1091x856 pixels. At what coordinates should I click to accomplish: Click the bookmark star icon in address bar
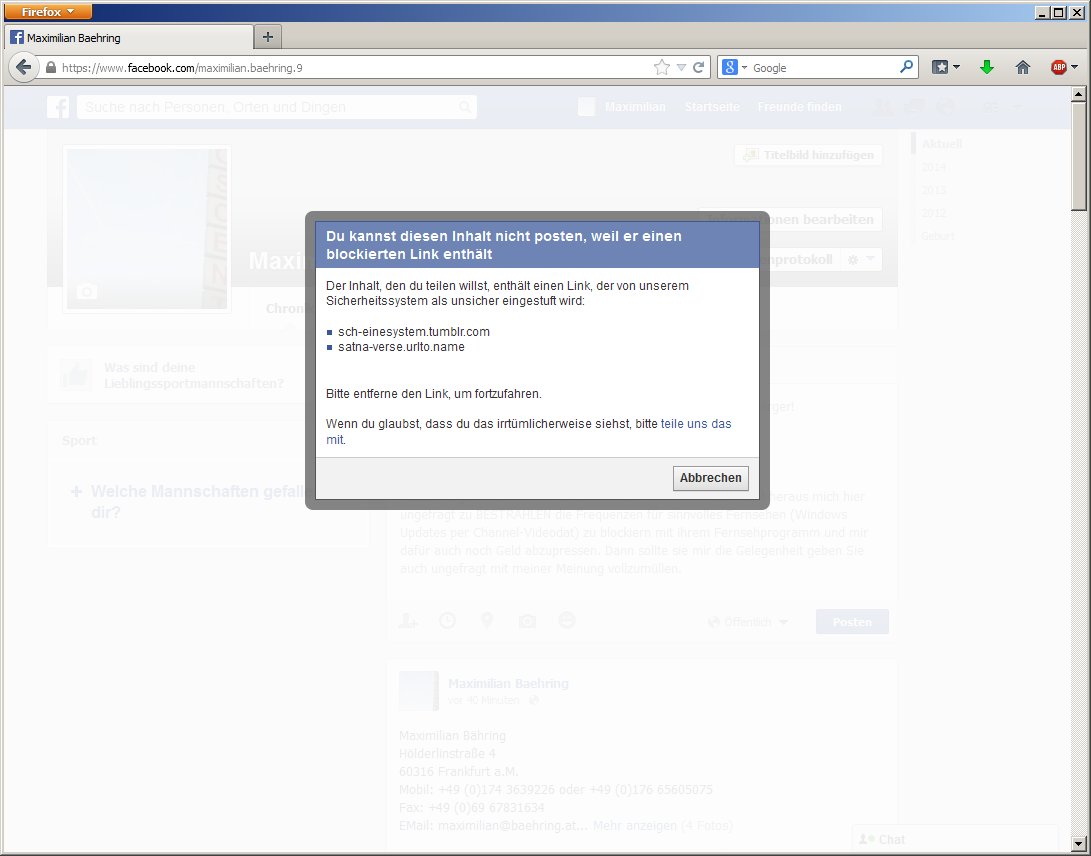[661, 67]
